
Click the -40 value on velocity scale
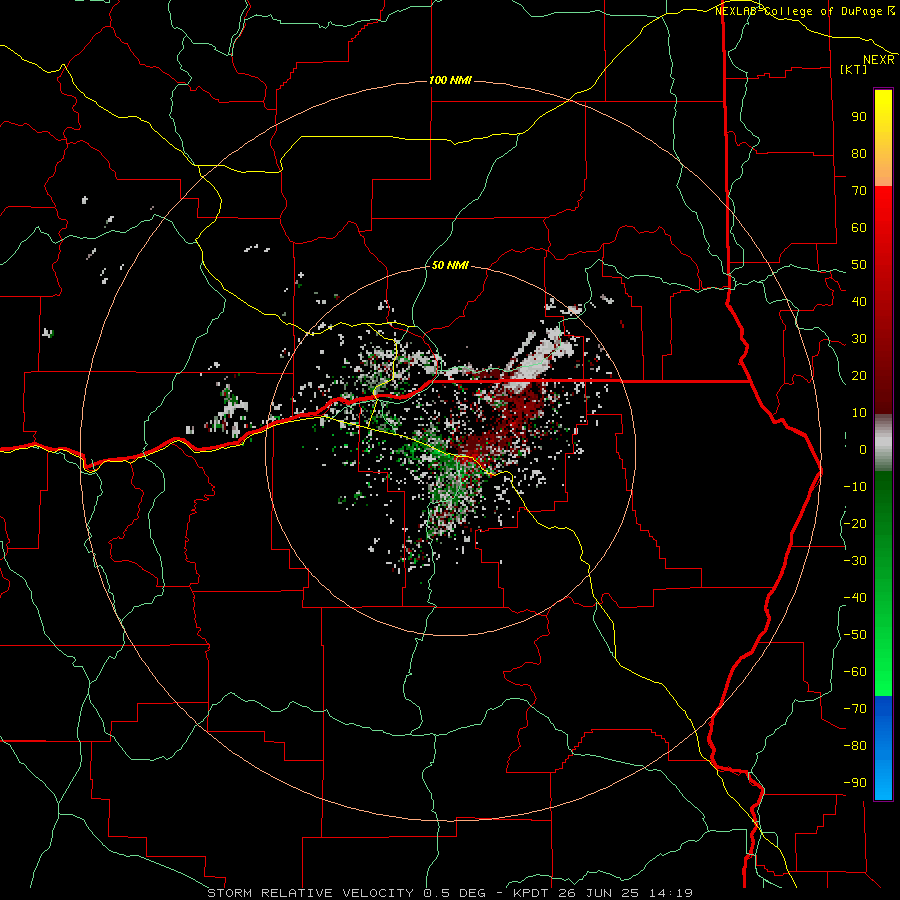point(855,598)
